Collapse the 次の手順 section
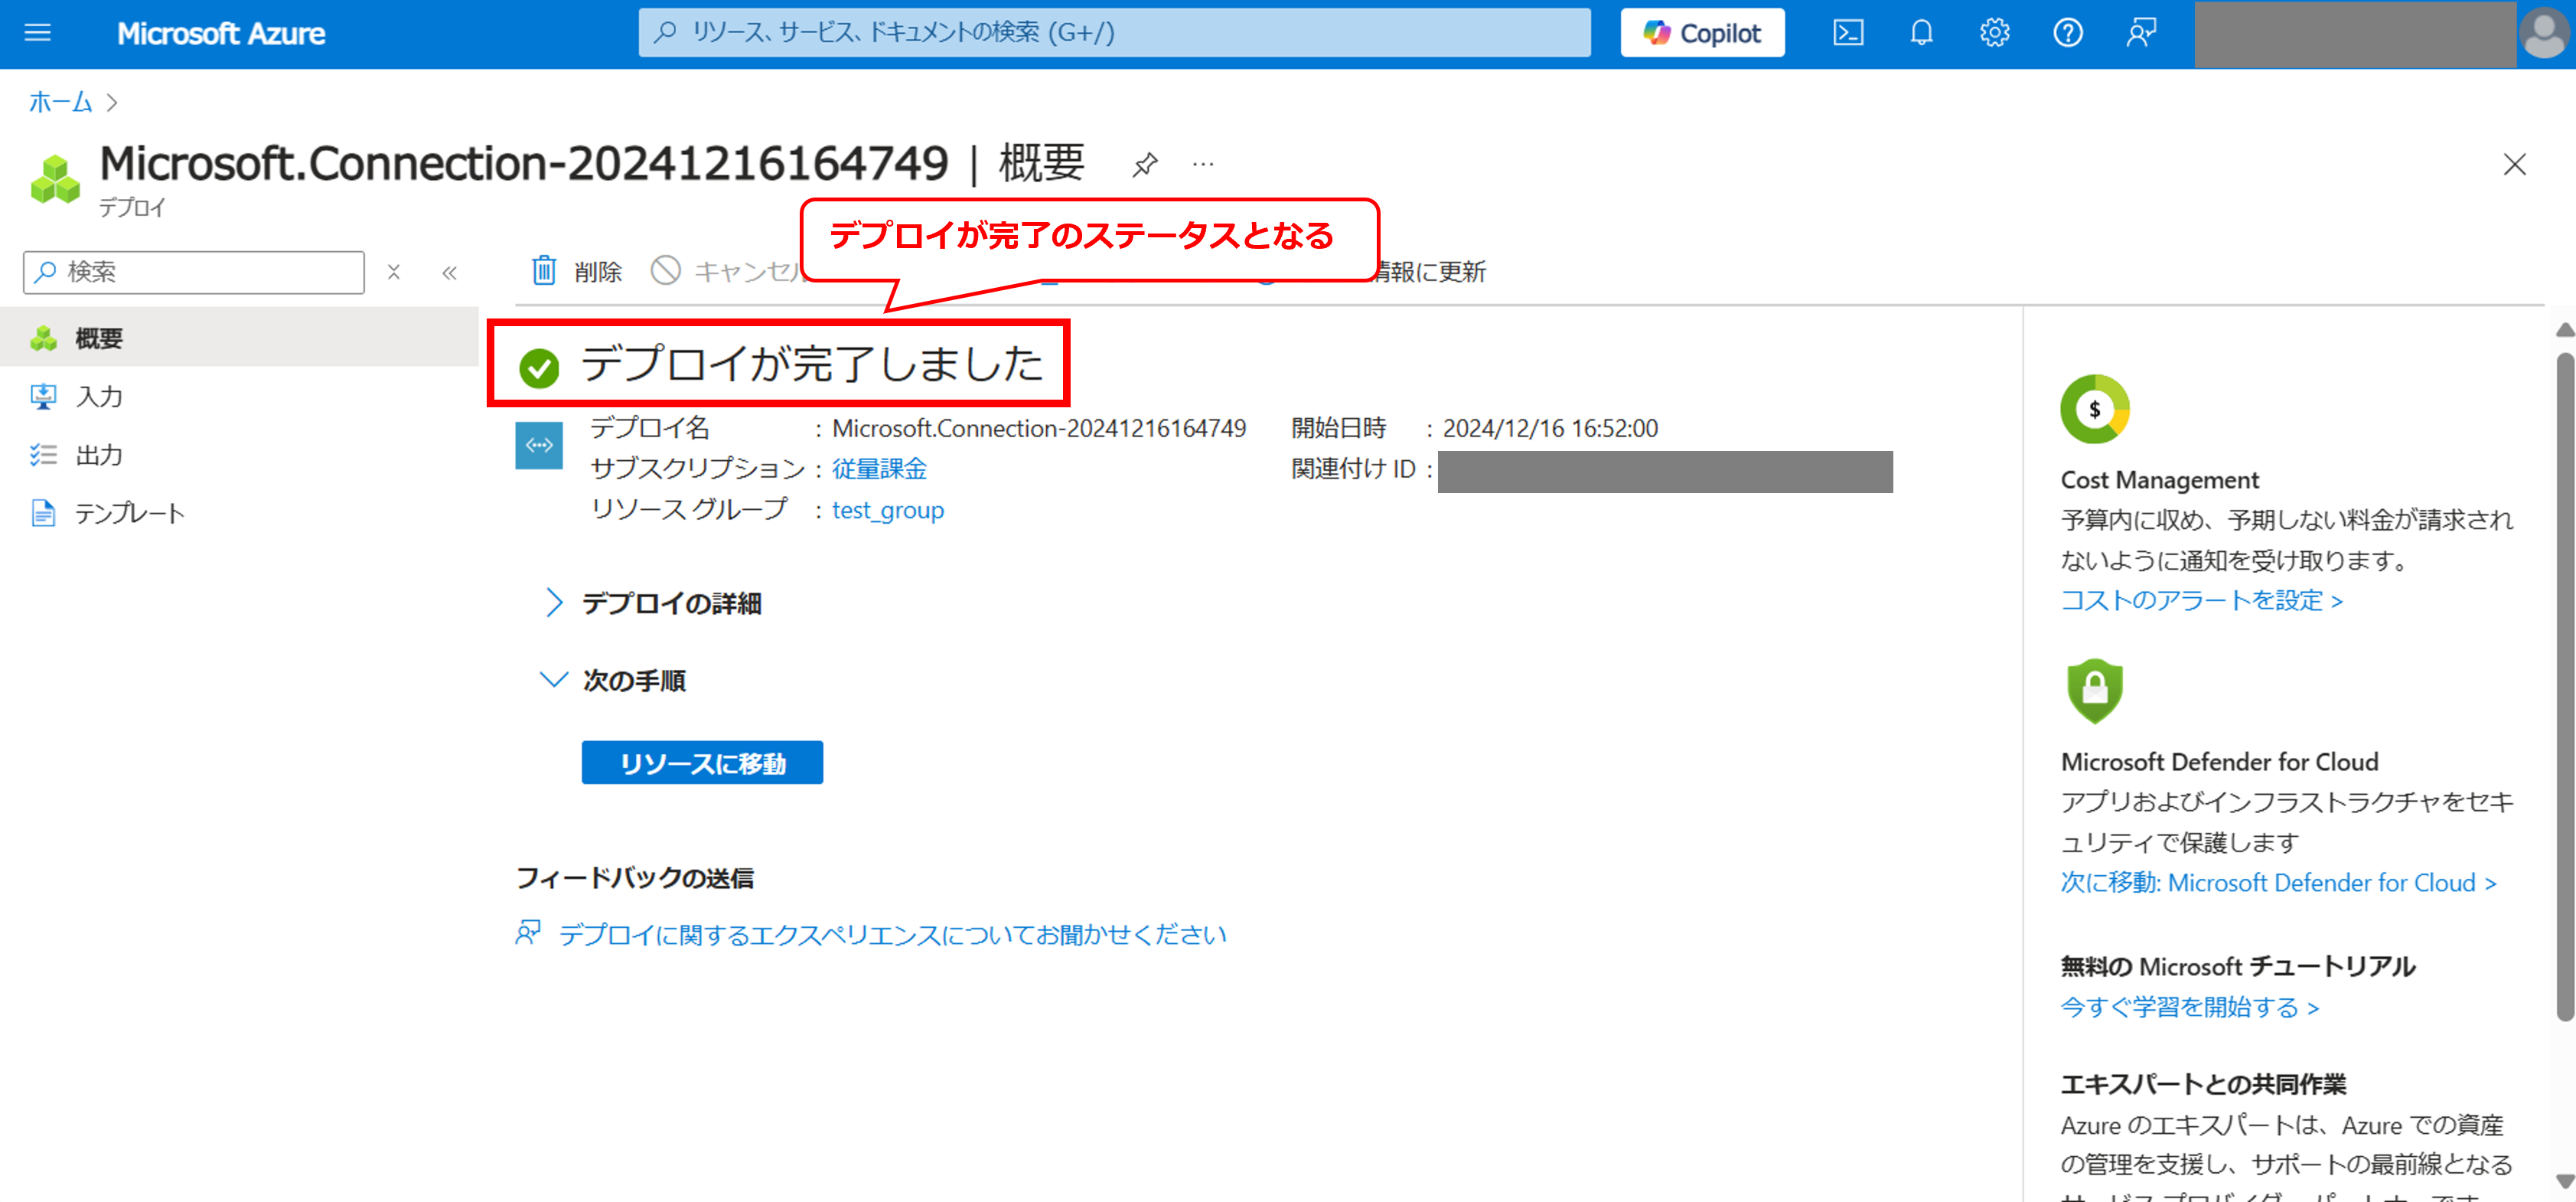The image size is (2576, 1202). 613,681
